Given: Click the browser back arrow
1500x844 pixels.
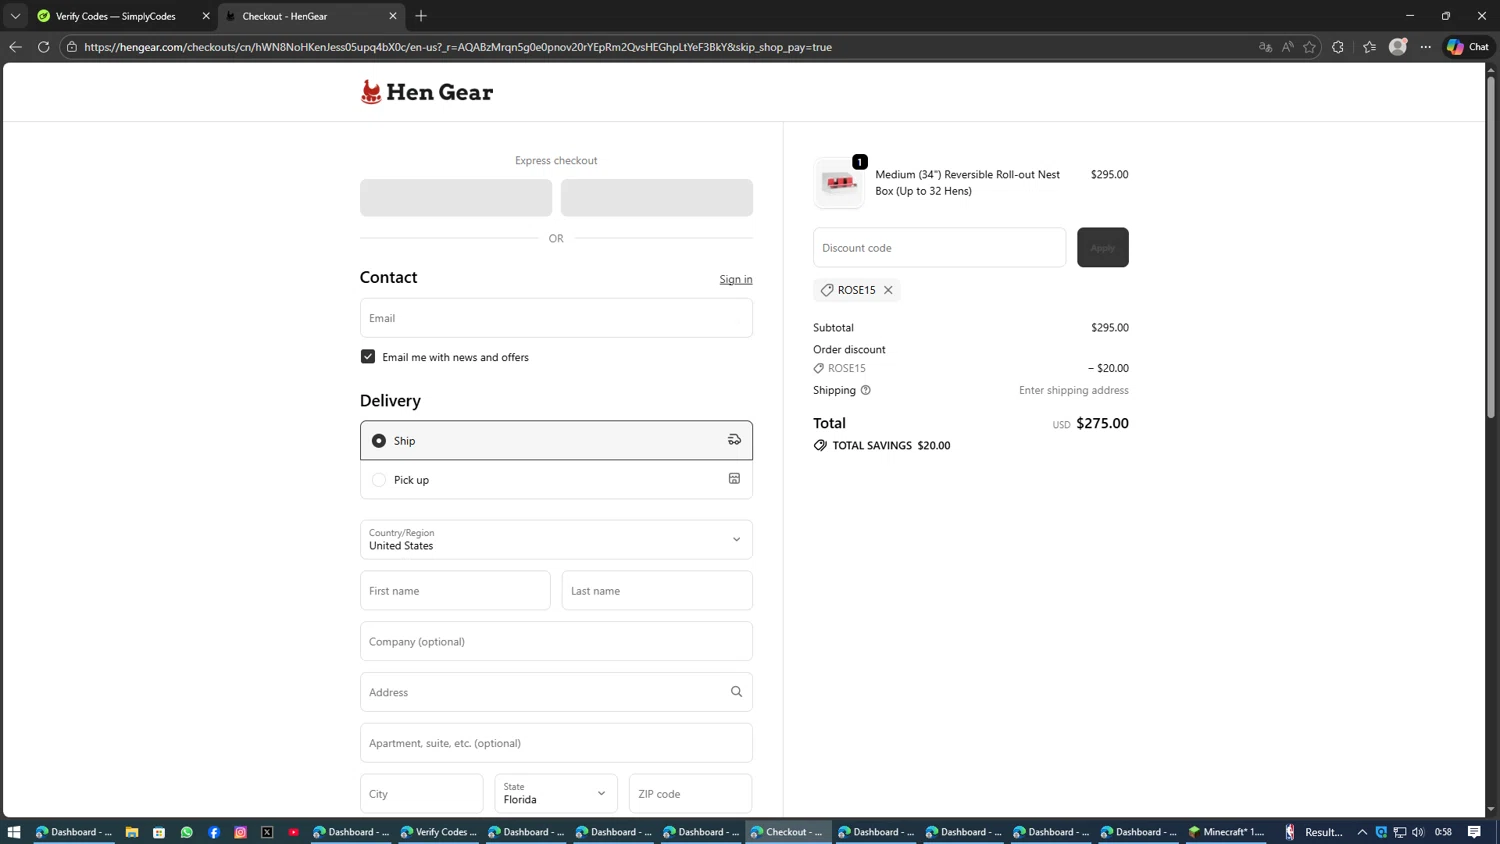Looking at the screenshot, I should tap(15, 47).
